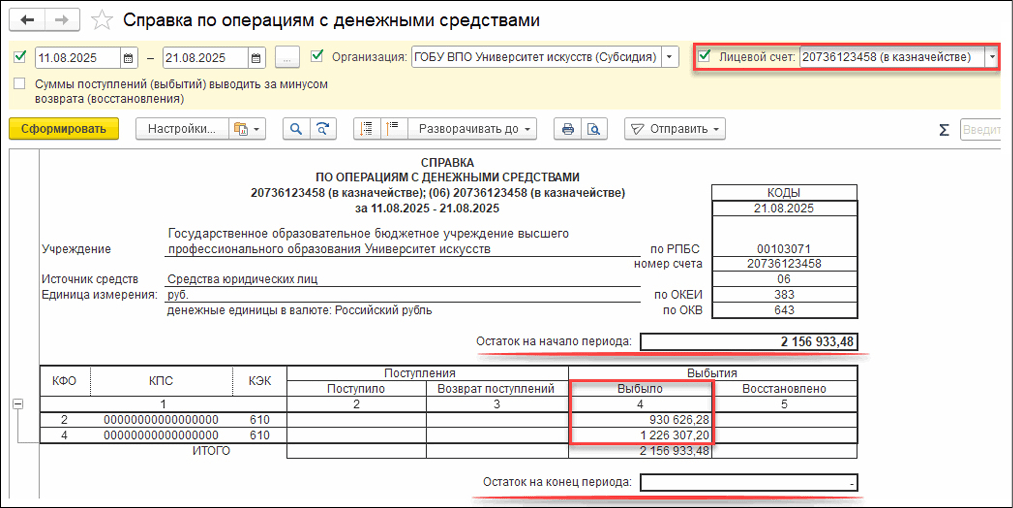Disable the Лицевой счет checkbox
This screenshot has height=508, width=1013.
pos(705,57)
